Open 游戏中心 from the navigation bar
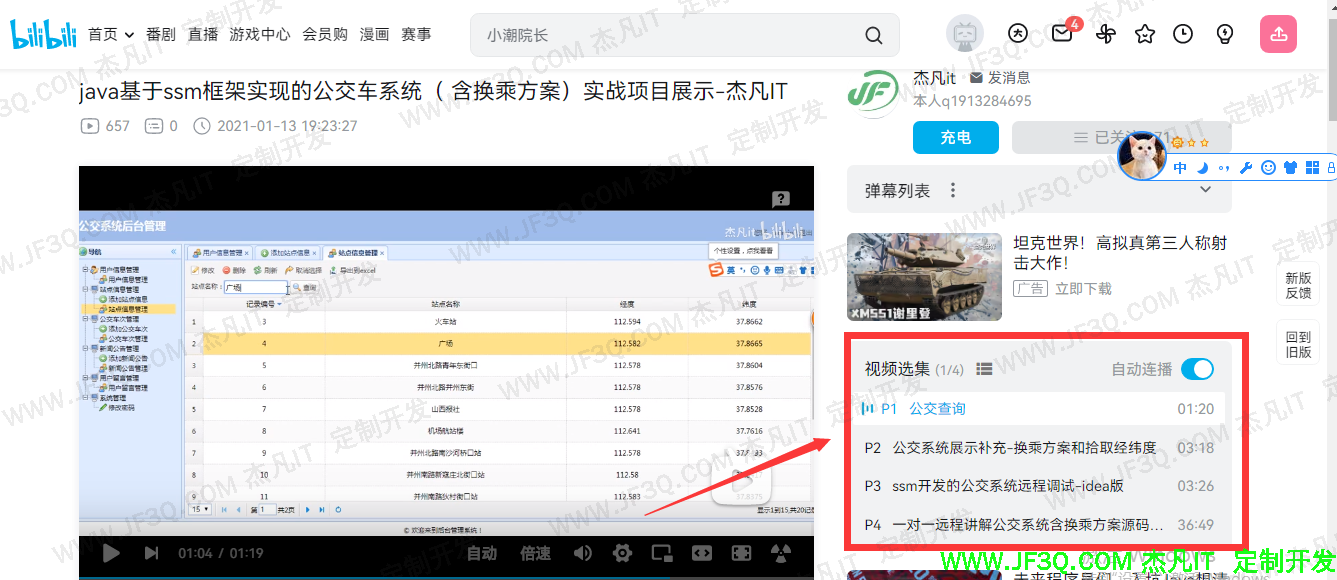 point(260,34)
